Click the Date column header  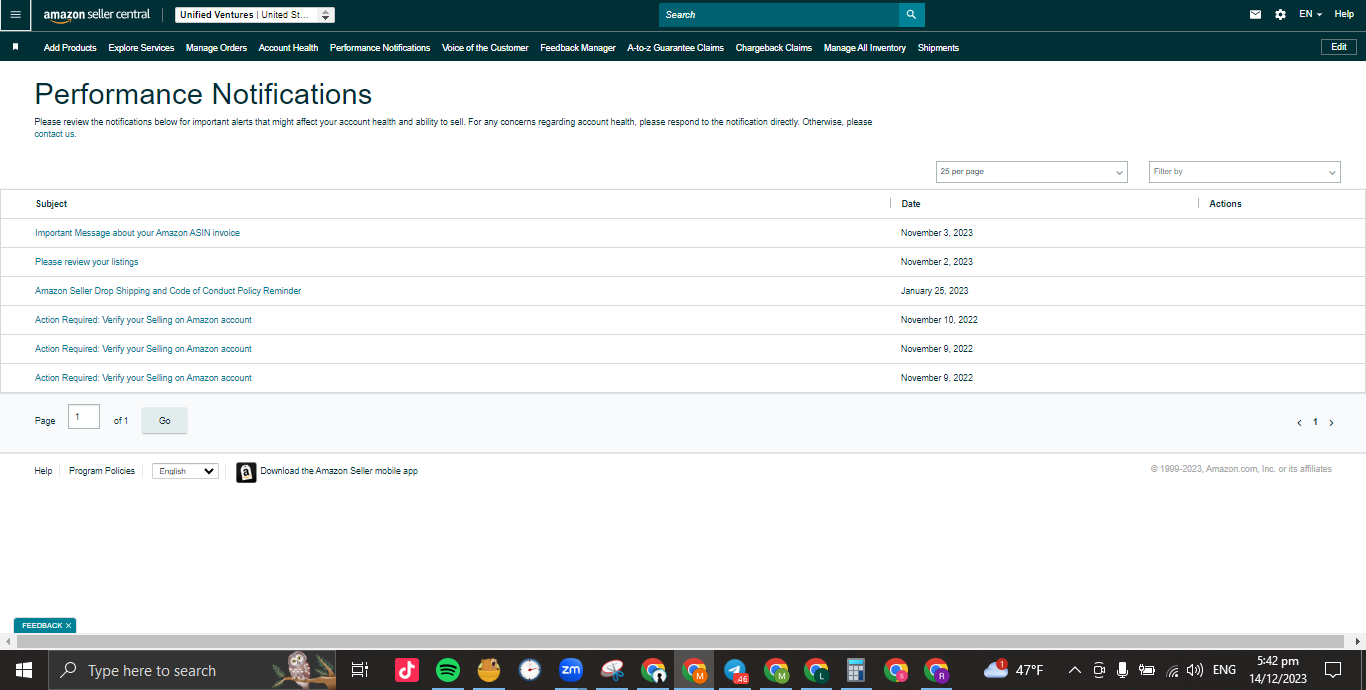tap(911, 204)
